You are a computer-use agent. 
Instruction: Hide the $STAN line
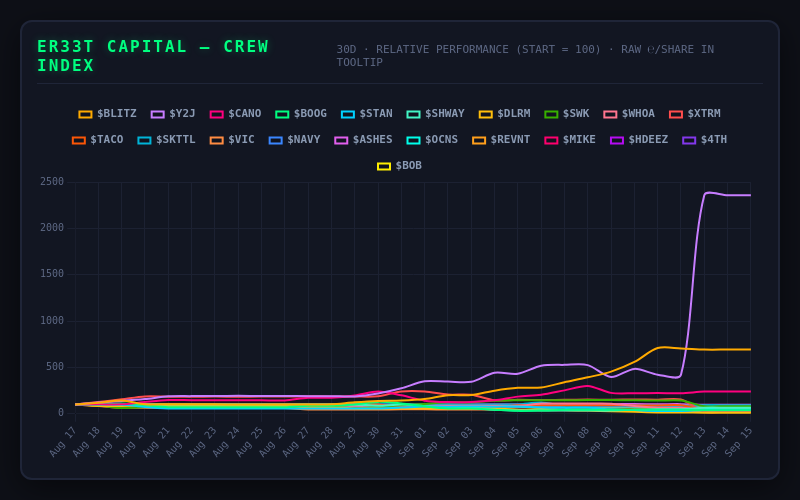point(366,114)
